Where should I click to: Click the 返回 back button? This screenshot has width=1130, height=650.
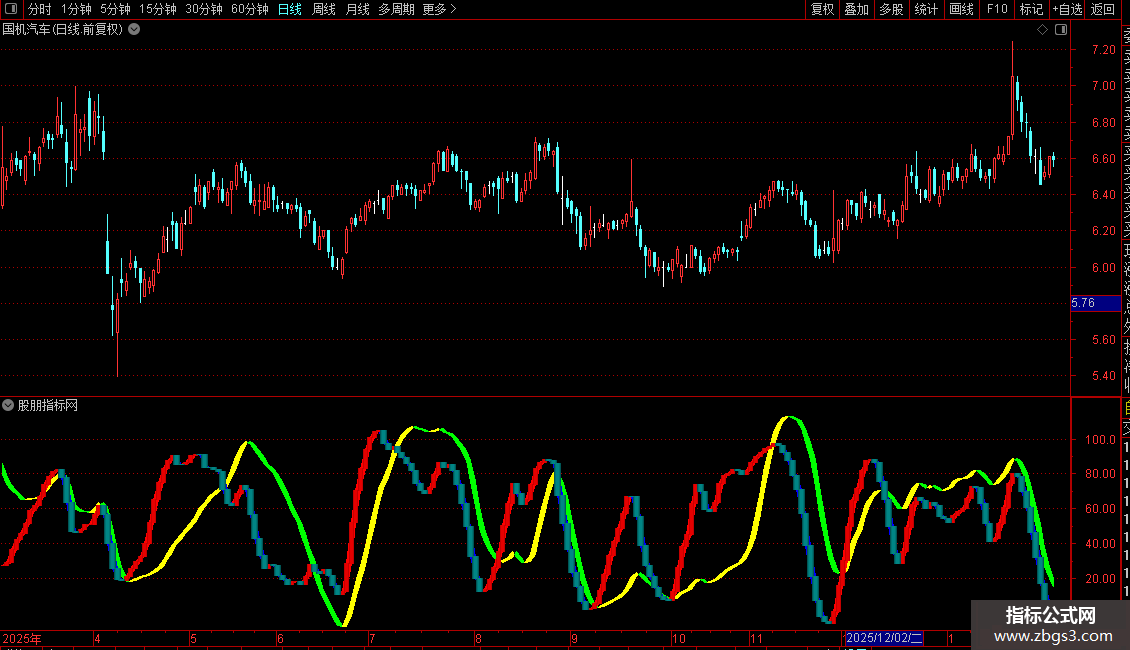(1103, 9)
